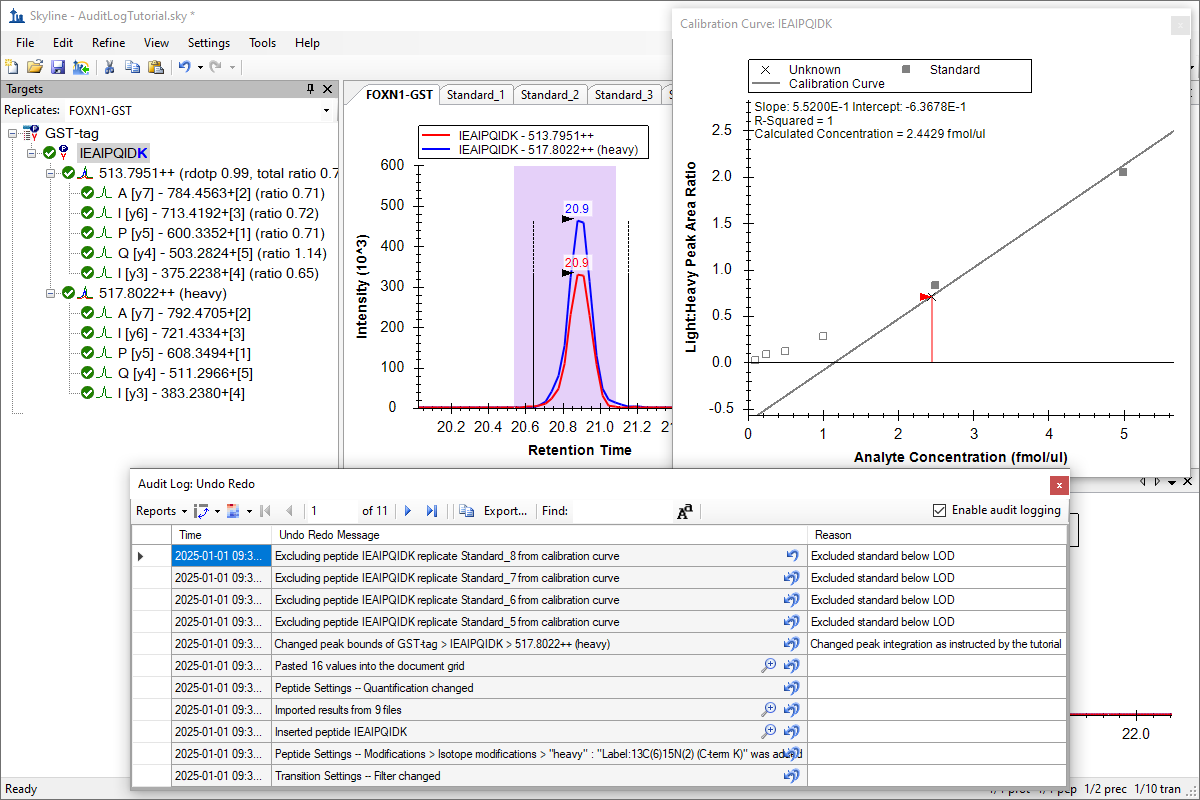Screen dimensions: 1200x800
Task: Copy selection via the toolbar icon
Action: tap(133, 67)
